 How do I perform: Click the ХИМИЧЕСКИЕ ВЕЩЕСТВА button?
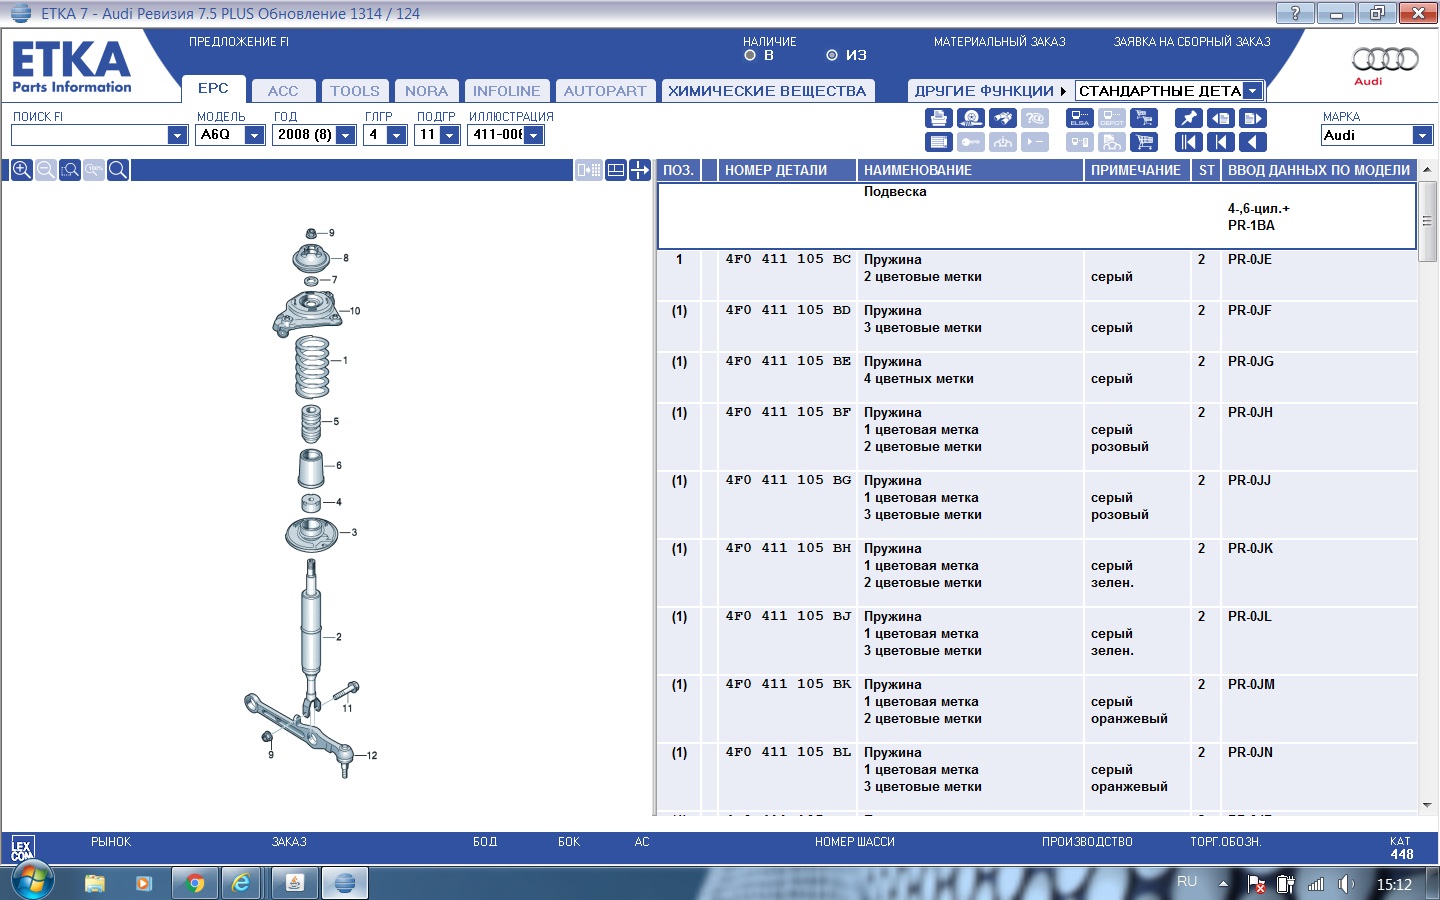click(767, 91)
